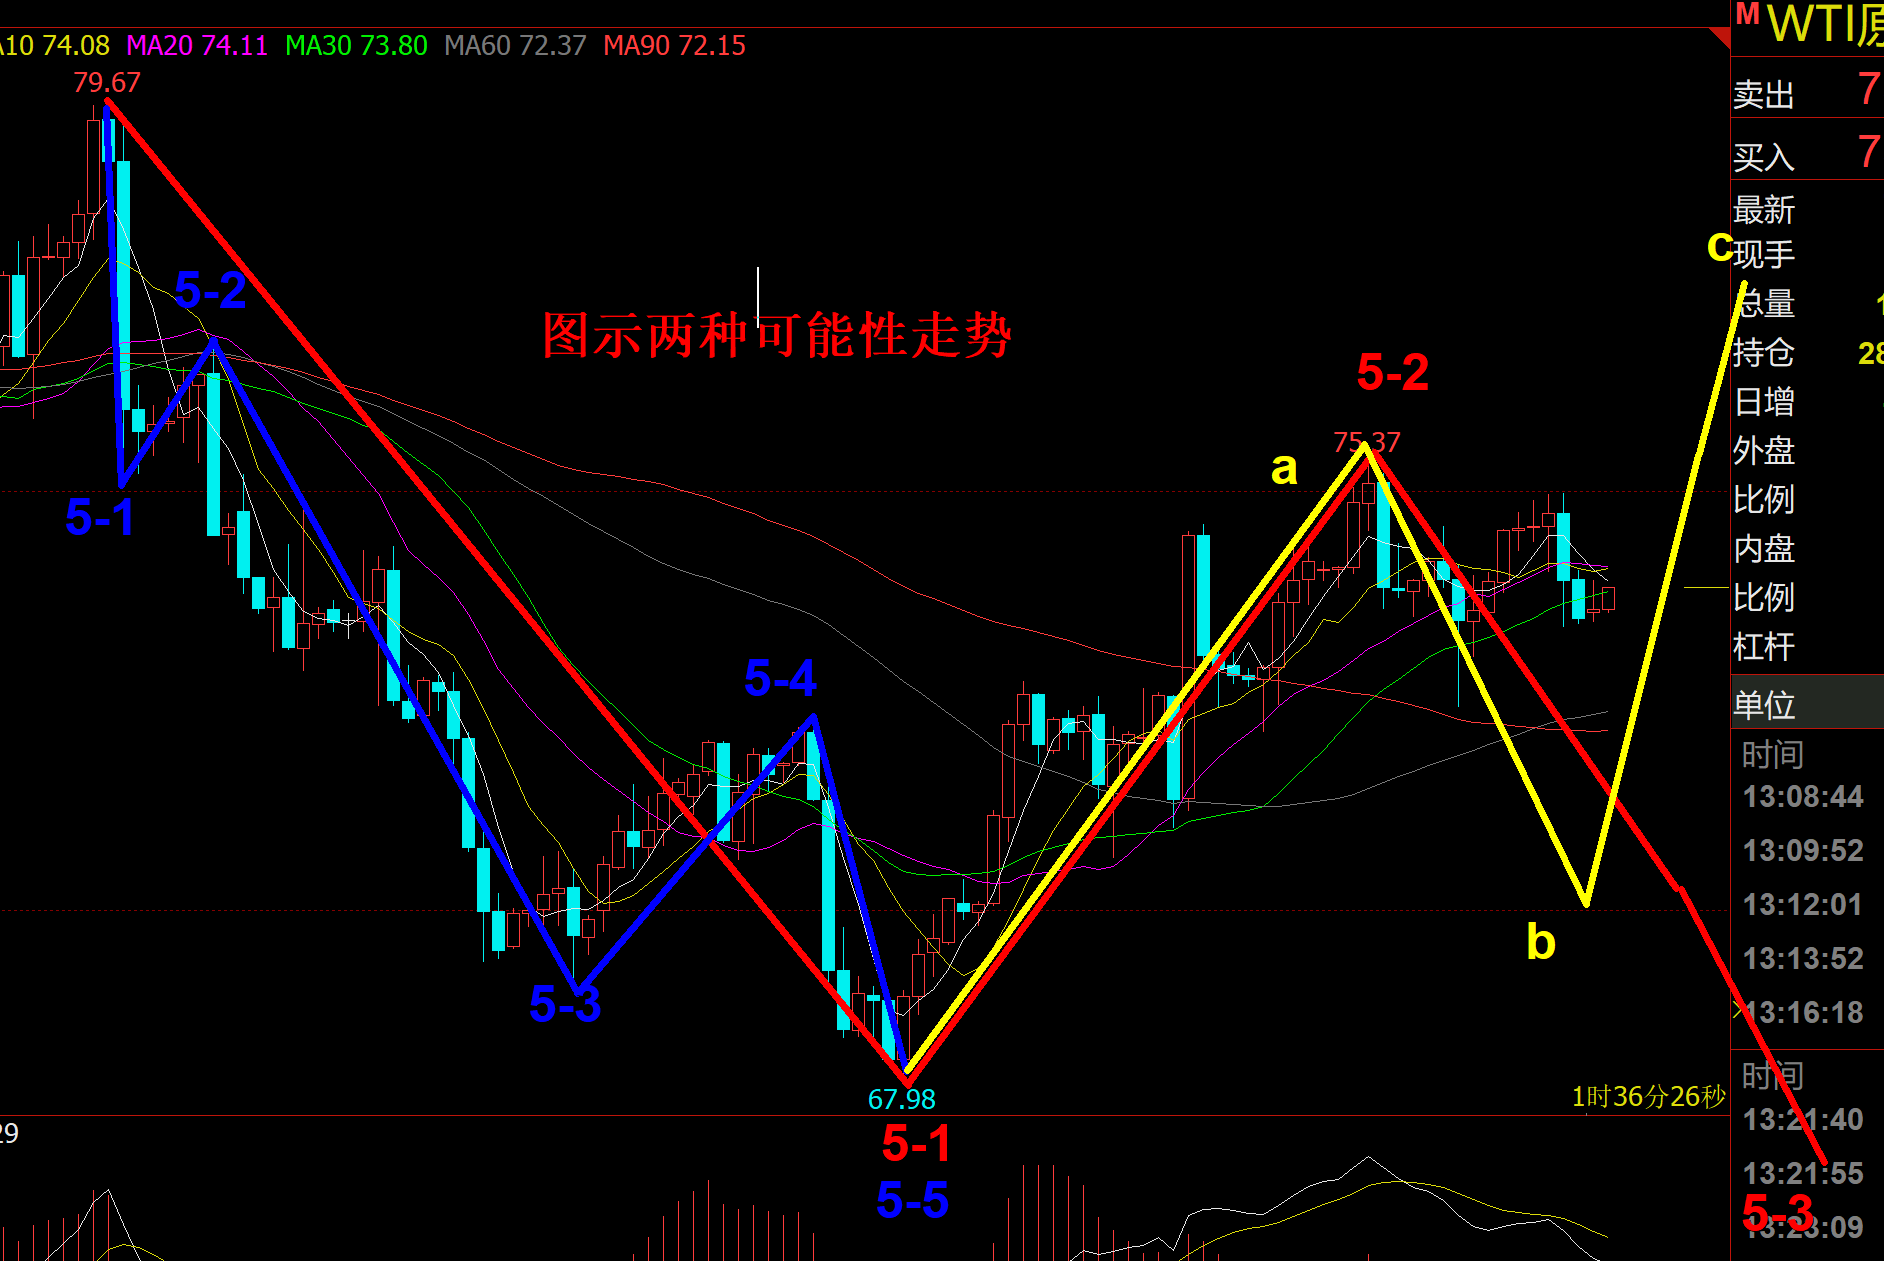This screenshot has width=1884, height=1261.
Task: Click the 75.37 peak price label
Action: click(1367, 442)
